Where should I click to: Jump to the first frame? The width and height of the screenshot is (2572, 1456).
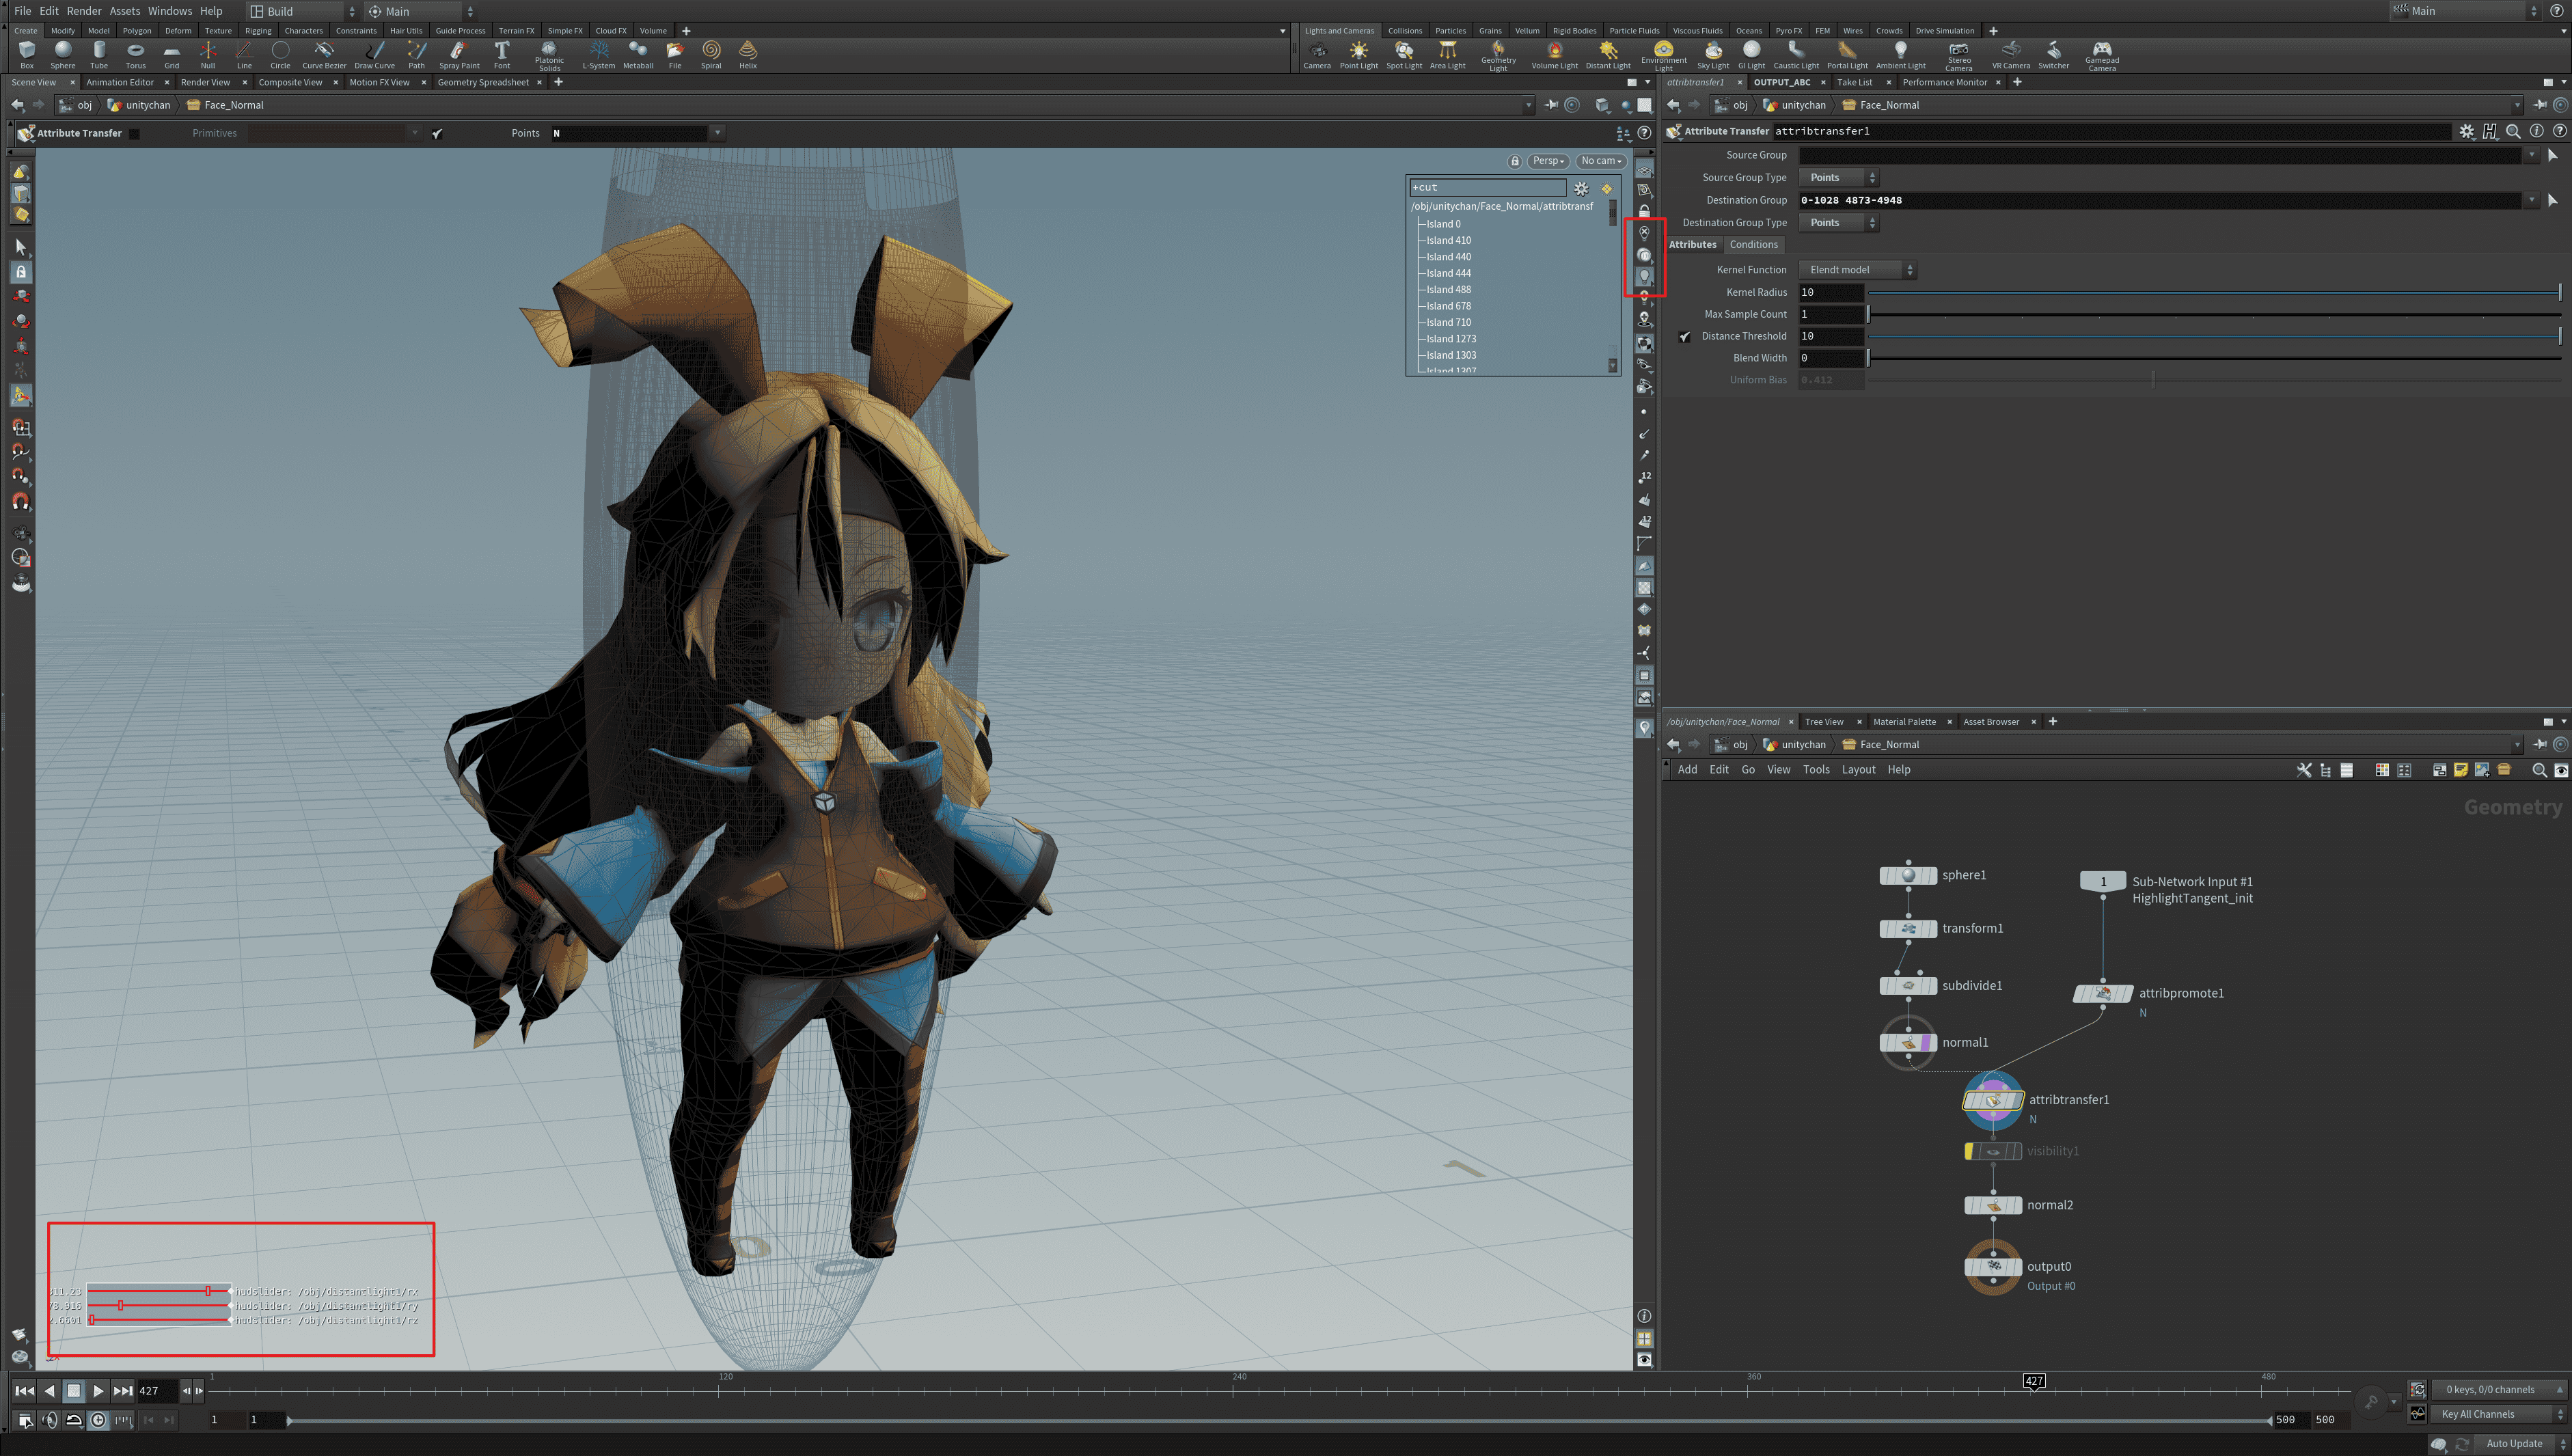(24, 1391)
